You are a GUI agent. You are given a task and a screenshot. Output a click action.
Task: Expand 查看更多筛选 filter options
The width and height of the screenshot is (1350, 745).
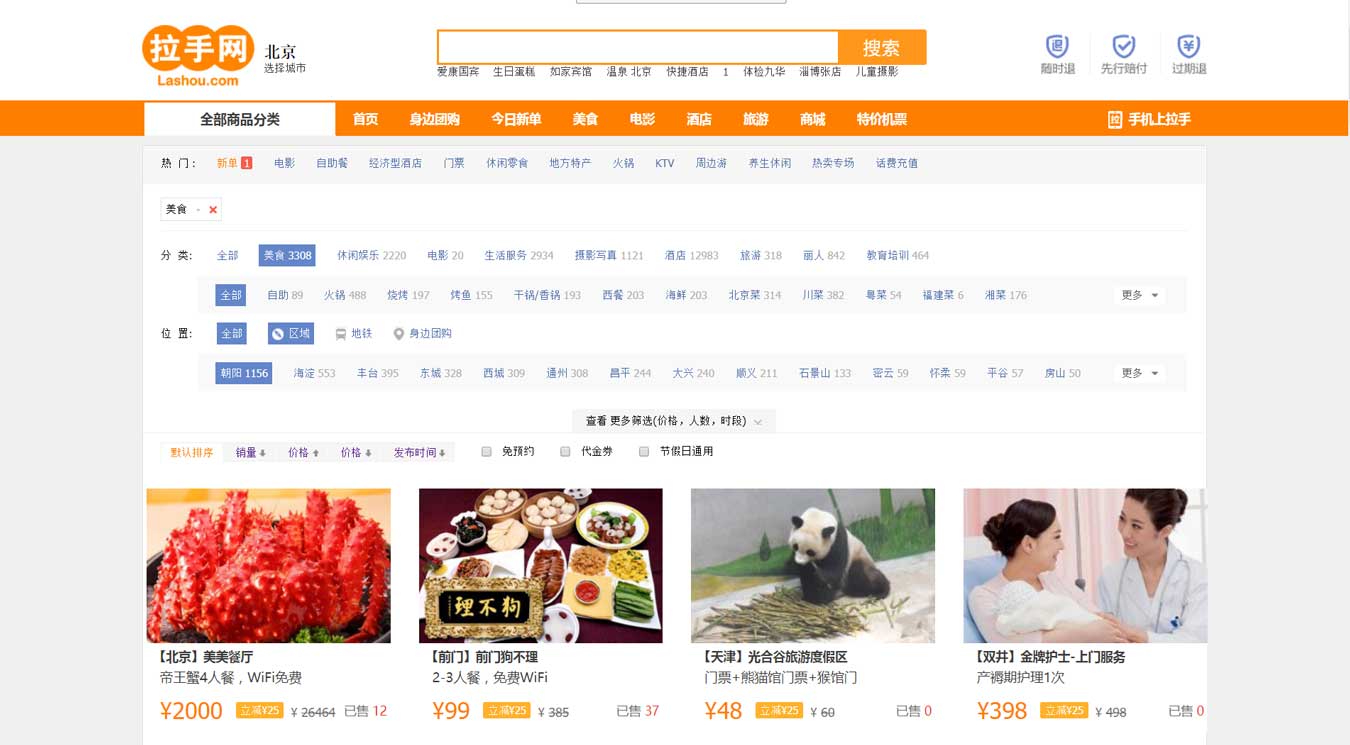pos(674,421)
